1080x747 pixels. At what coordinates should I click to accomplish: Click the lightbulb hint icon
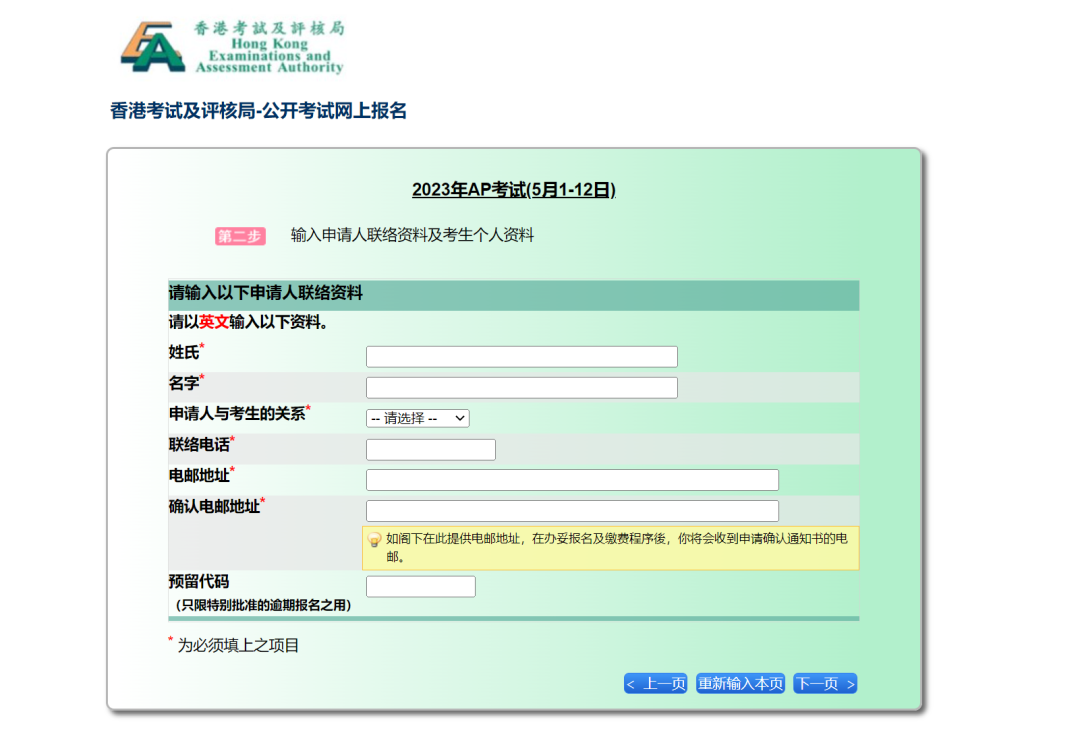(374, 540)
